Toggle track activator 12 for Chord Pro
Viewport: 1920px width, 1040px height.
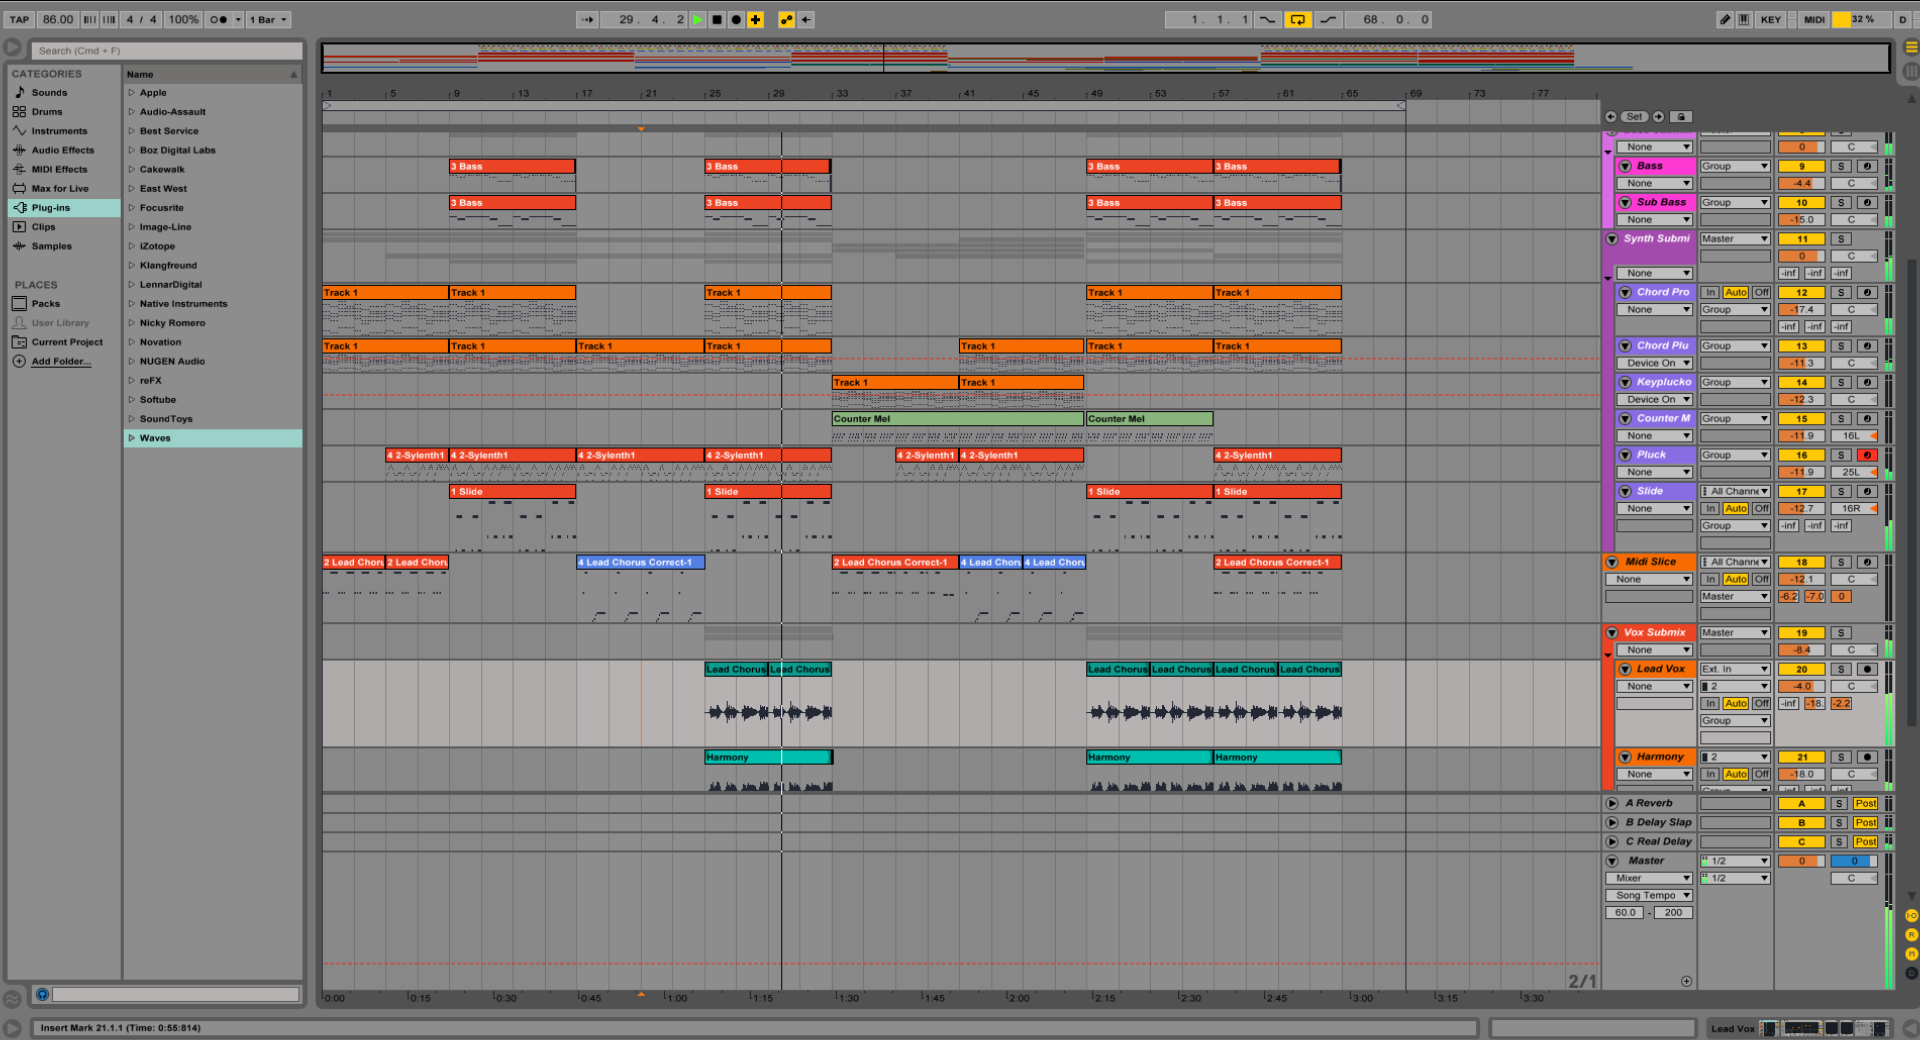(1802, 292)
